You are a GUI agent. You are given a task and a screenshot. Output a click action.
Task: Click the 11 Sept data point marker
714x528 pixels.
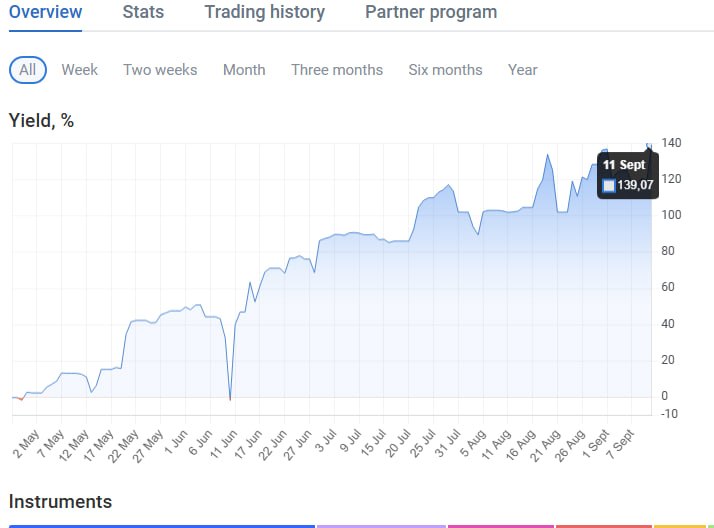[649, 145]
